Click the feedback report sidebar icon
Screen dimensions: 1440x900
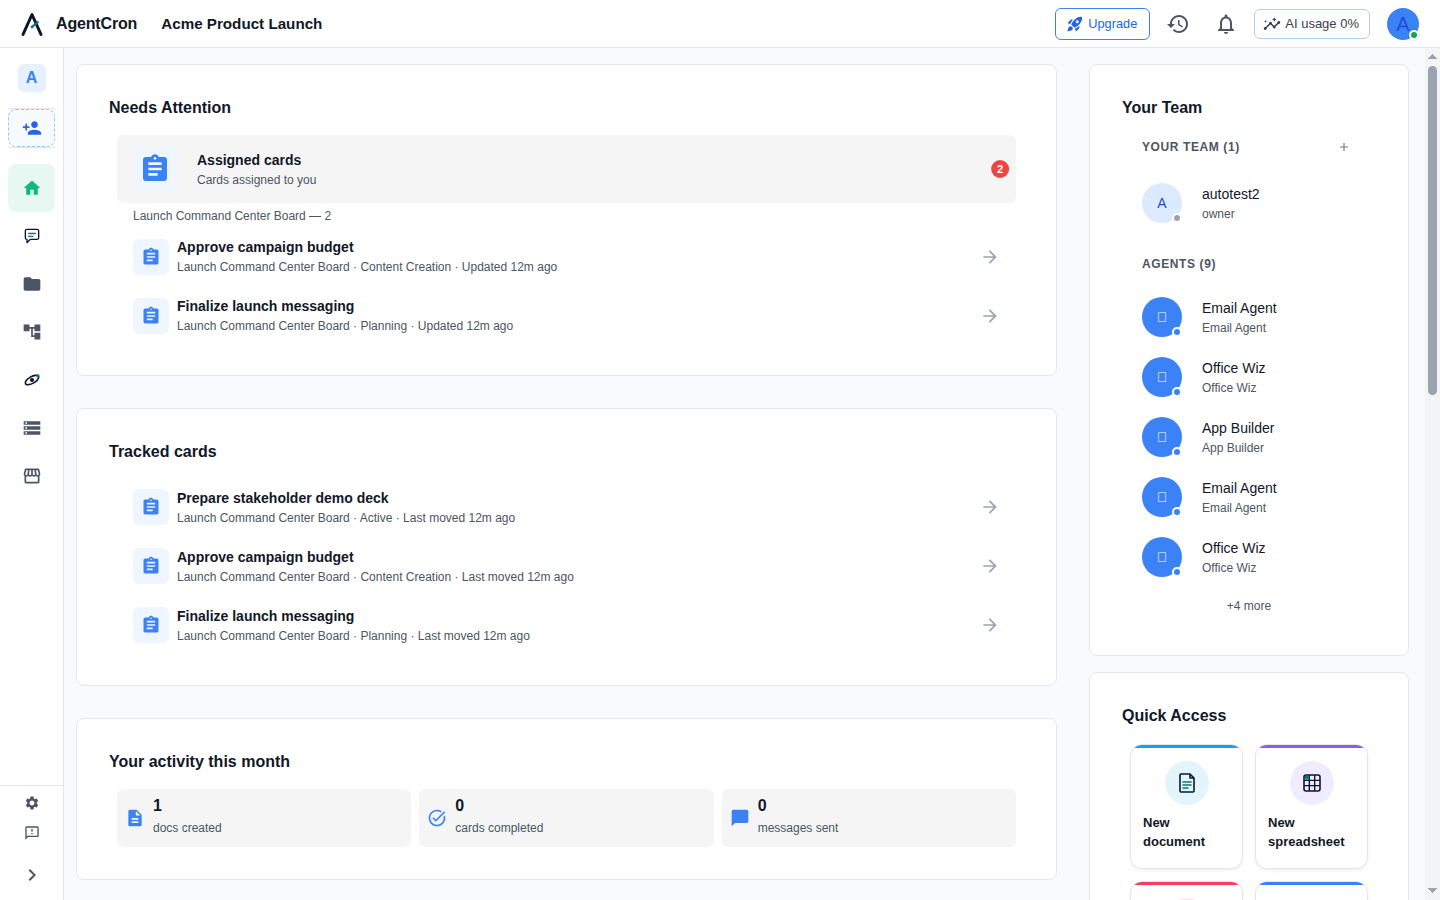point(32,833)
